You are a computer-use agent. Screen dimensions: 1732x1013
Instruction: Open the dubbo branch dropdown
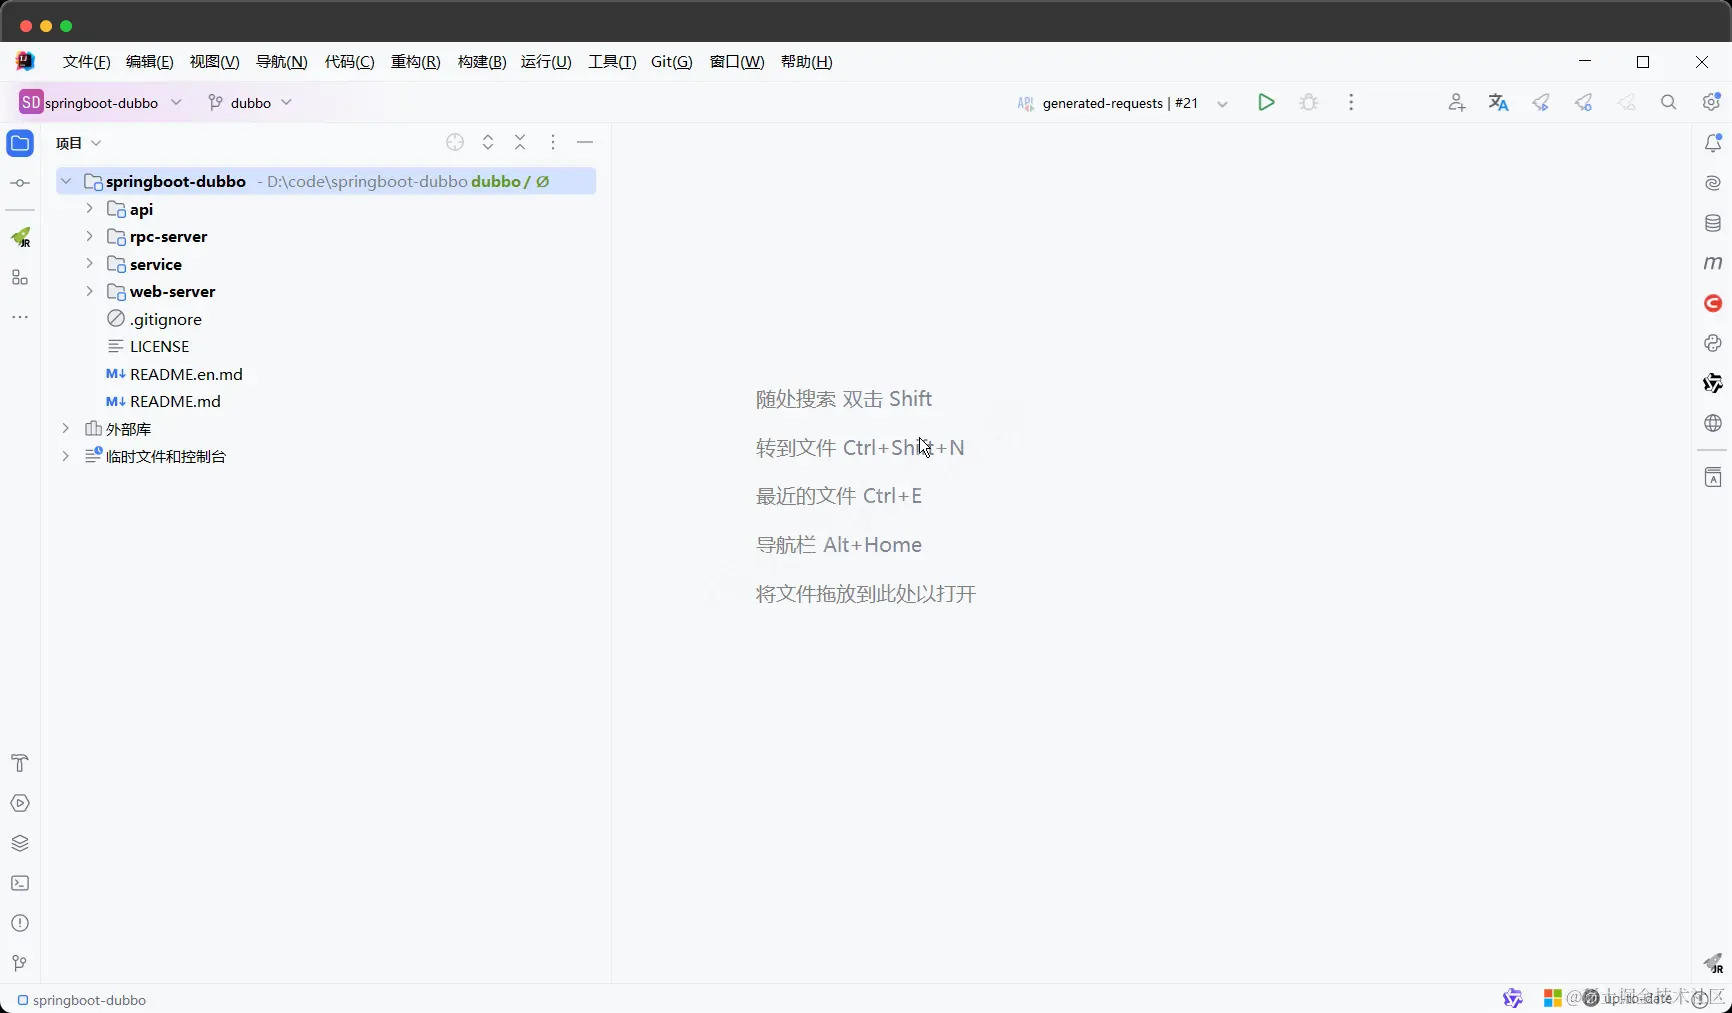(250, 102)
